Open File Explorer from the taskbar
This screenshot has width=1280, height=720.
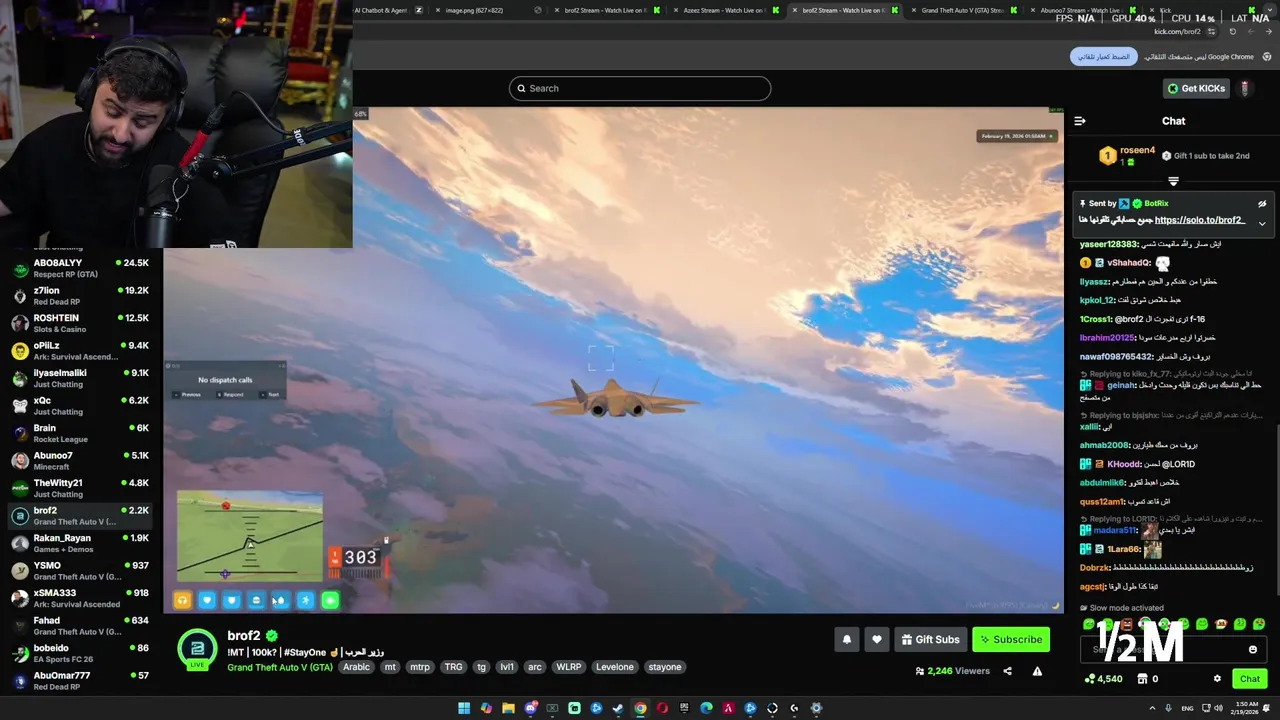coord(508,708)
